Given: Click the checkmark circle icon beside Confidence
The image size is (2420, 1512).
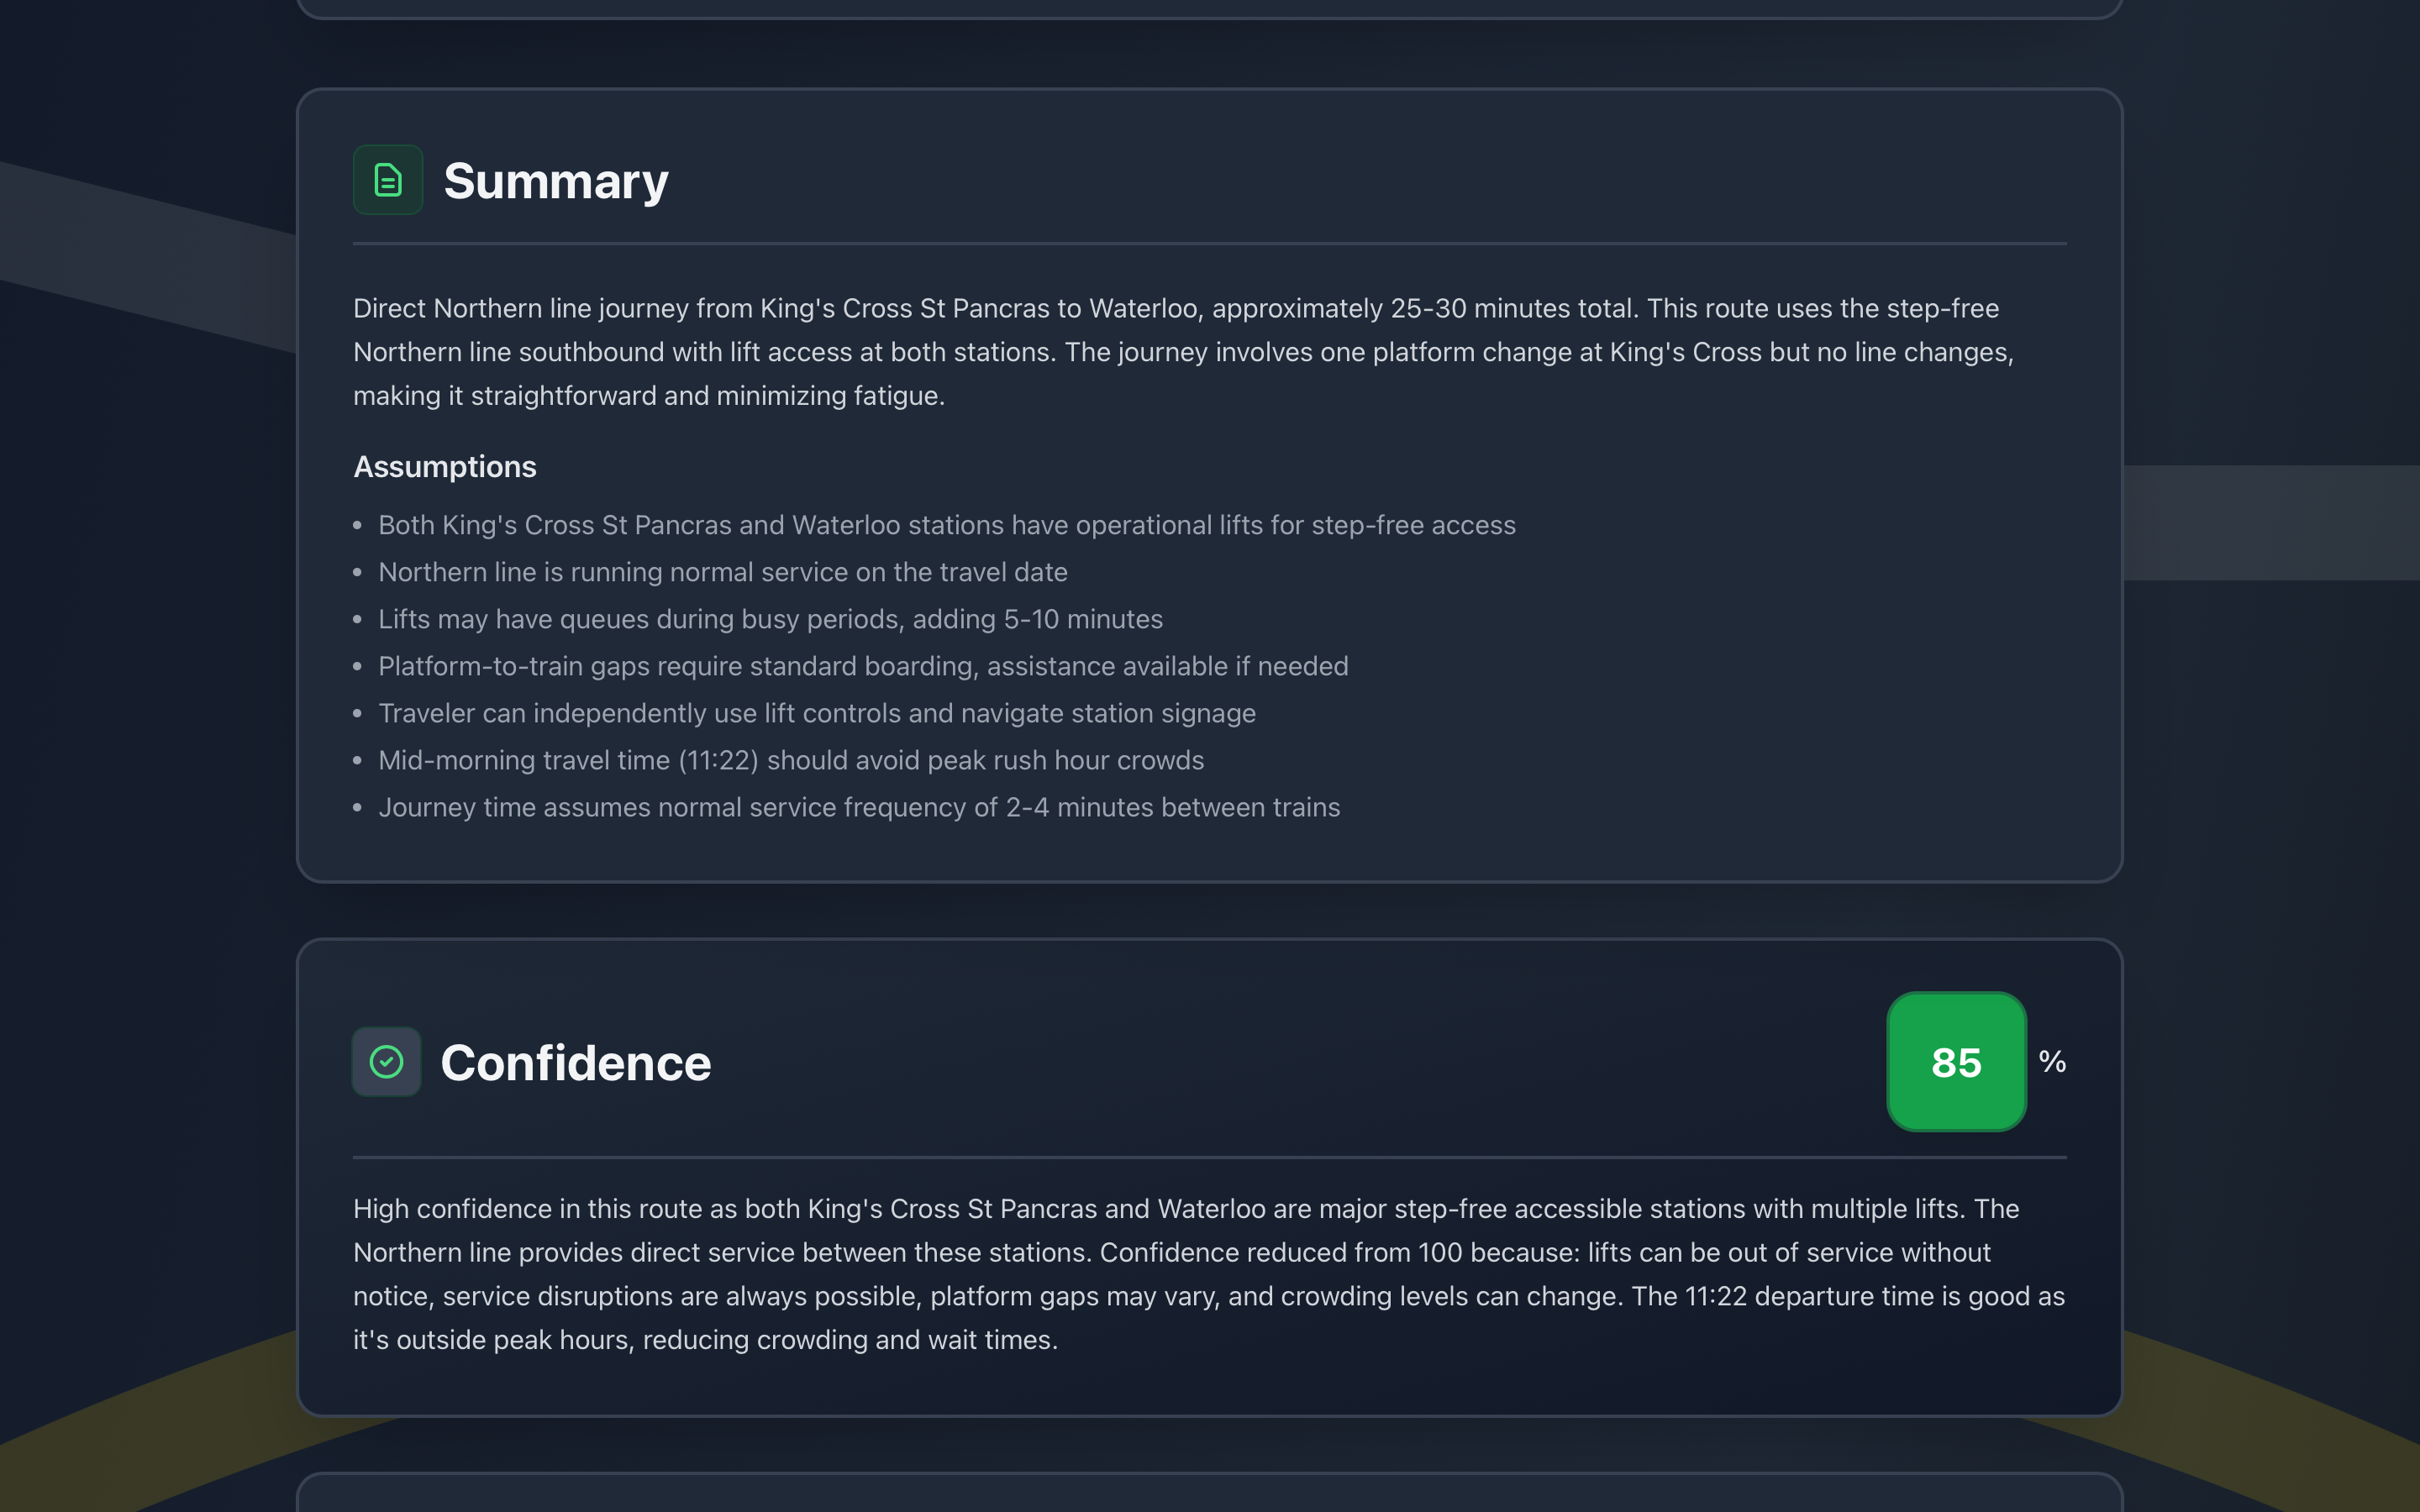Looking at the screenshot, I should [386, 1062].
